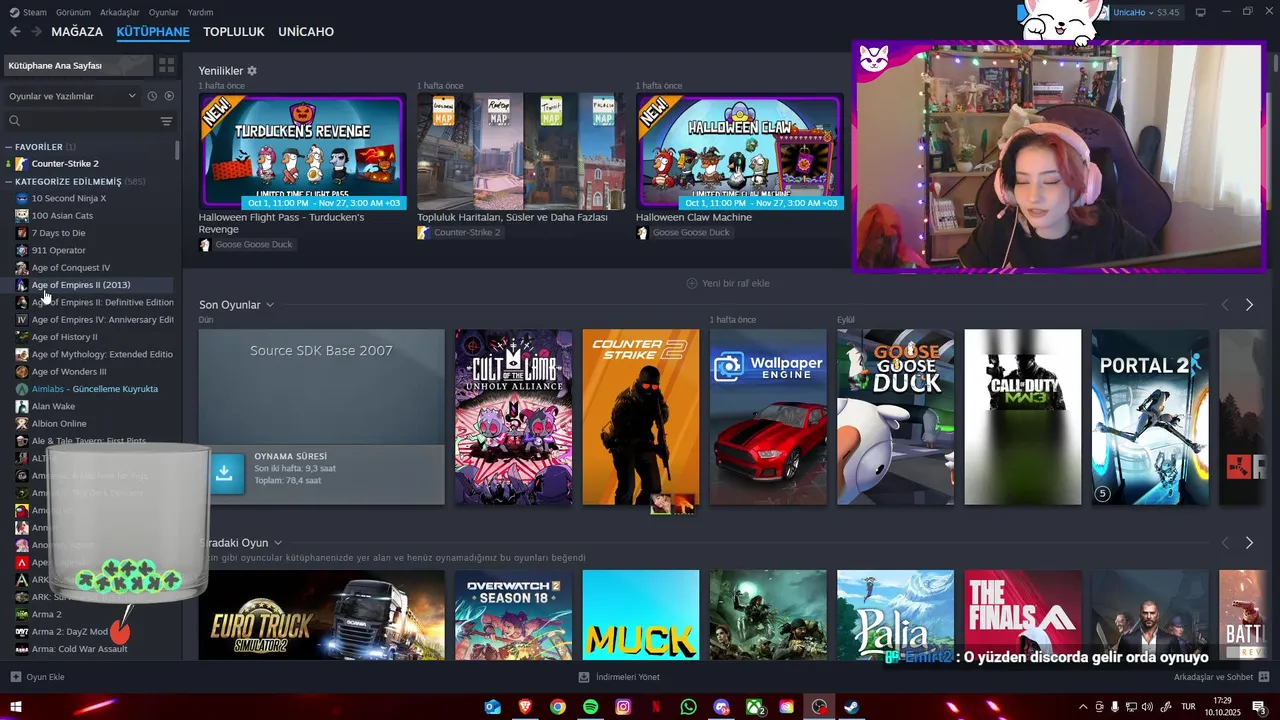Open WhatsApp from the taskbar
This screenshot has height=720, width=1280.
coord(688,707)
